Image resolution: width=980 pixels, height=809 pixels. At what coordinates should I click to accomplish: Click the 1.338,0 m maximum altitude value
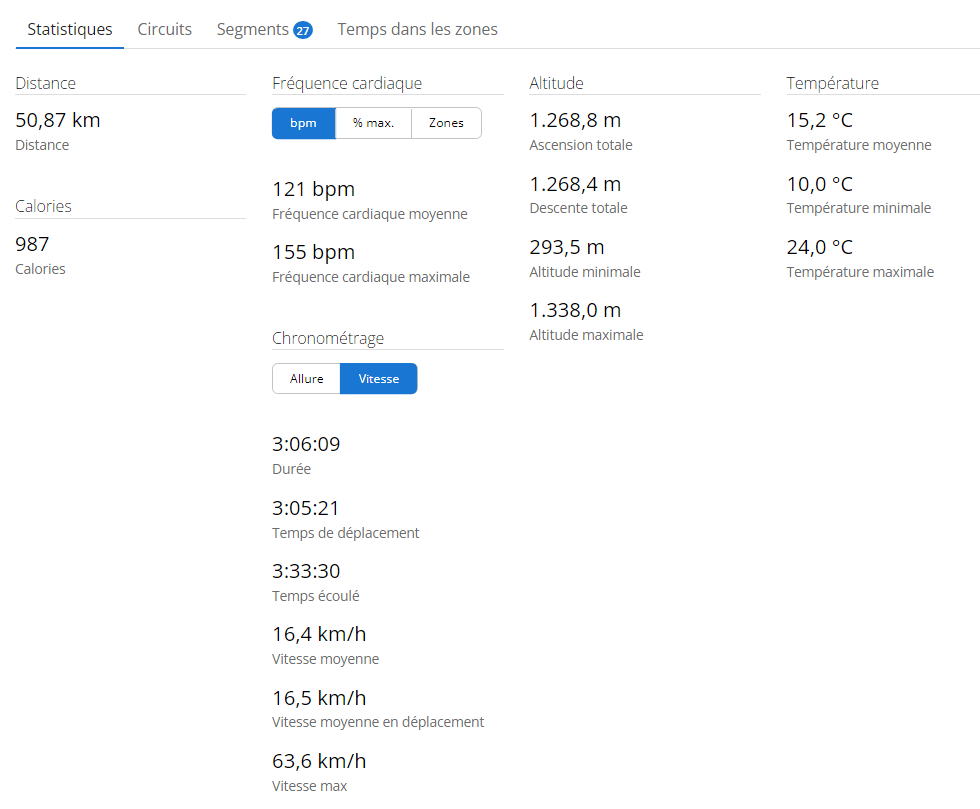pyautogui.click(x=575, y=310)
